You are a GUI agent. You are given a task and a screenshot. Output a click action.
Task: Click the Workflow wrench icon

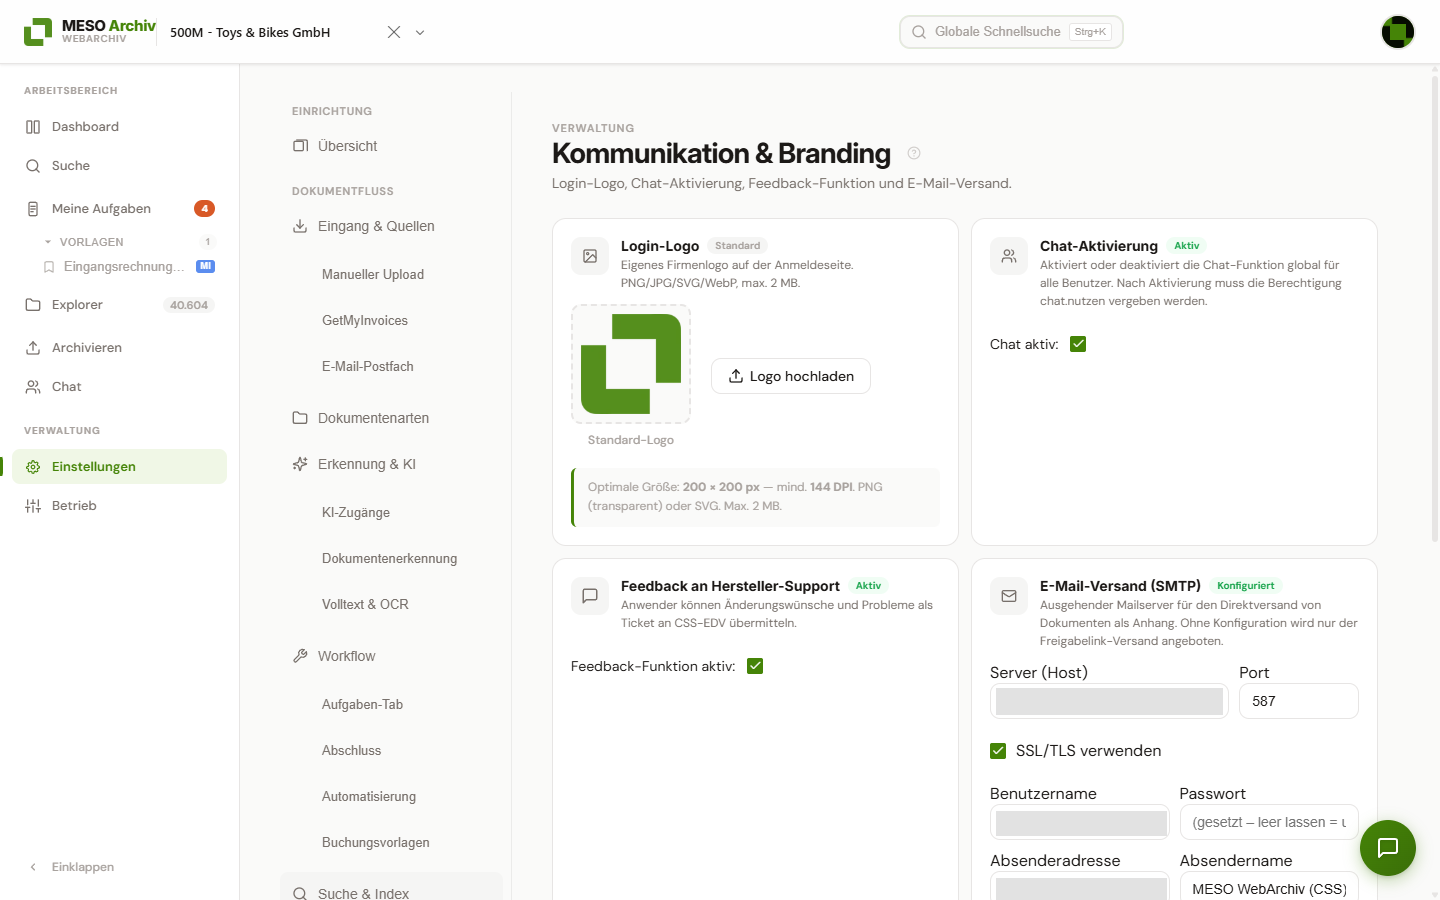click(x=300, y=656)
